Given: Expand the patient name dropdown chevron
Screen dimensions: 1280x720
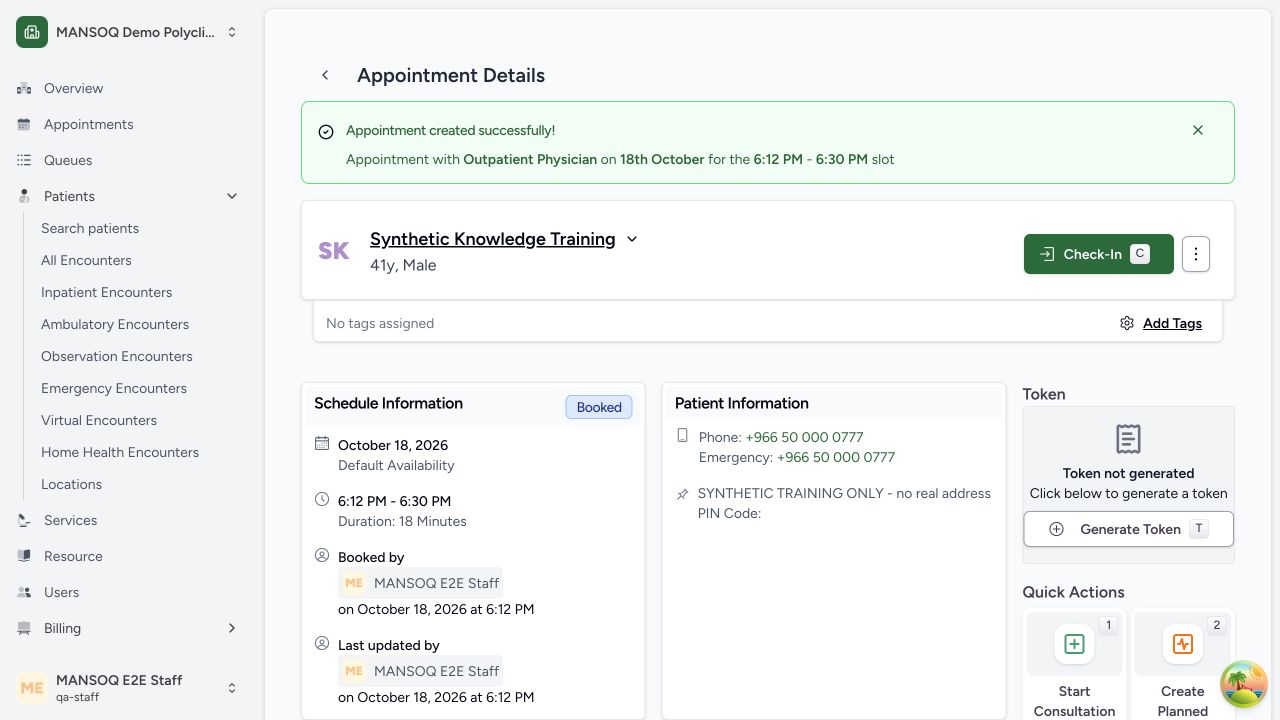Looking at the screenshot, I should pyautogui.click(x=632, y=239).
